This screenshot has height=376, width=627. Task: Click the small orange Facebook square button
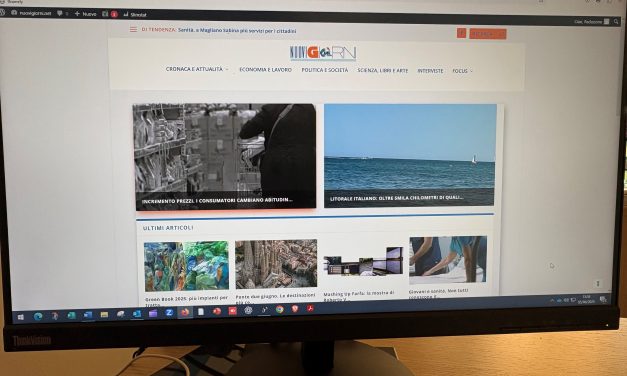(x=461, y=33)
